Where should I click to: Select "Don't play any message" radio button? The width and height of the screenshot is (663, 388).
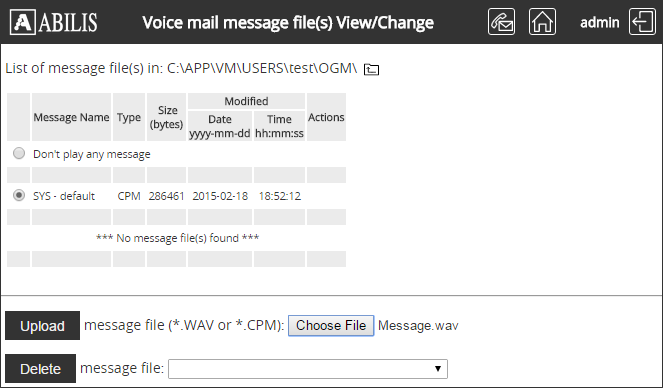[x=19, y=153]
